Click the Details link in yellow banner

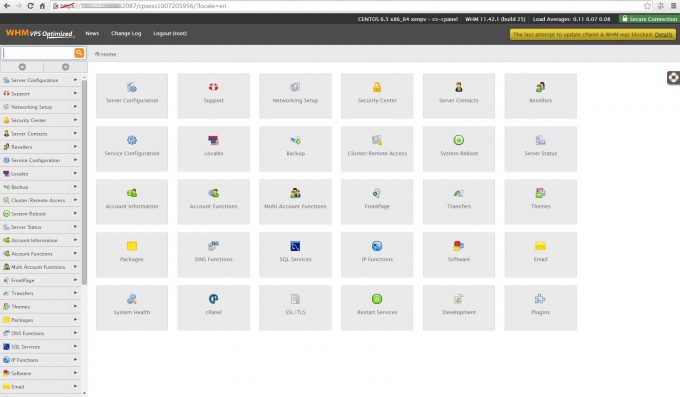click(663, 34)
